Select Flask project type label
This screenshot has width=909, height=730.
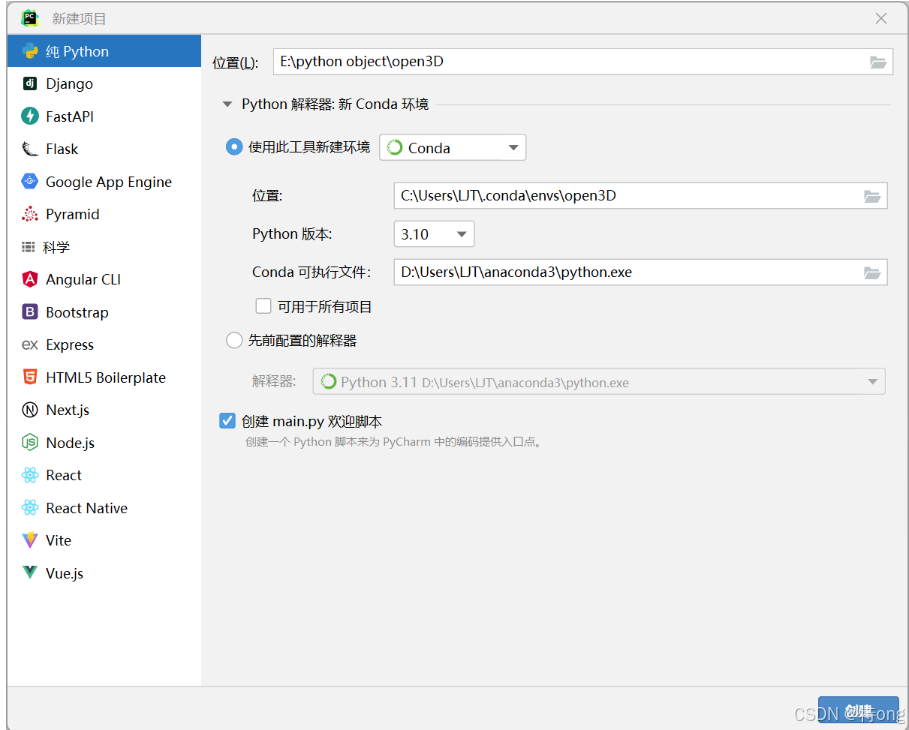61,149
